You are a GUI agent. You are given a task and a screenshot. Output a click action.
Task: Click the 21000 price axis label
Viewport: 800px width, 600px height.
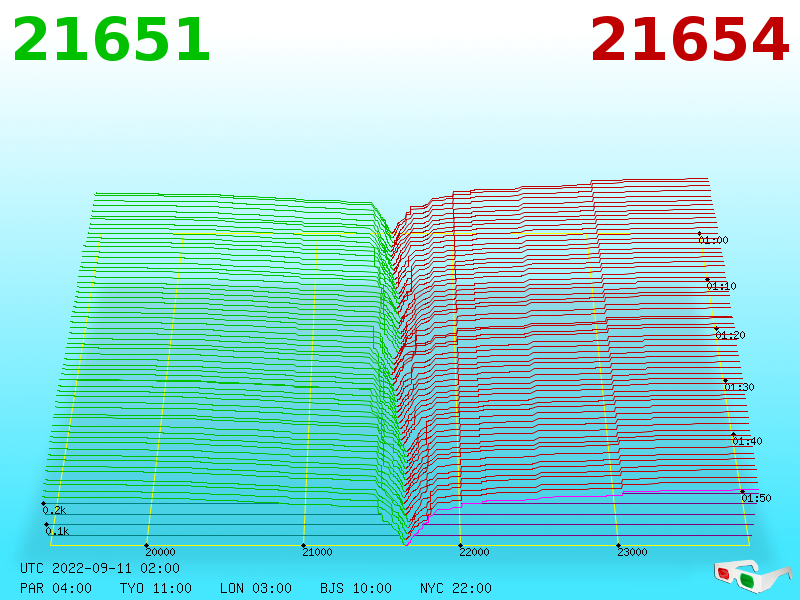click(x=317, y=552)
